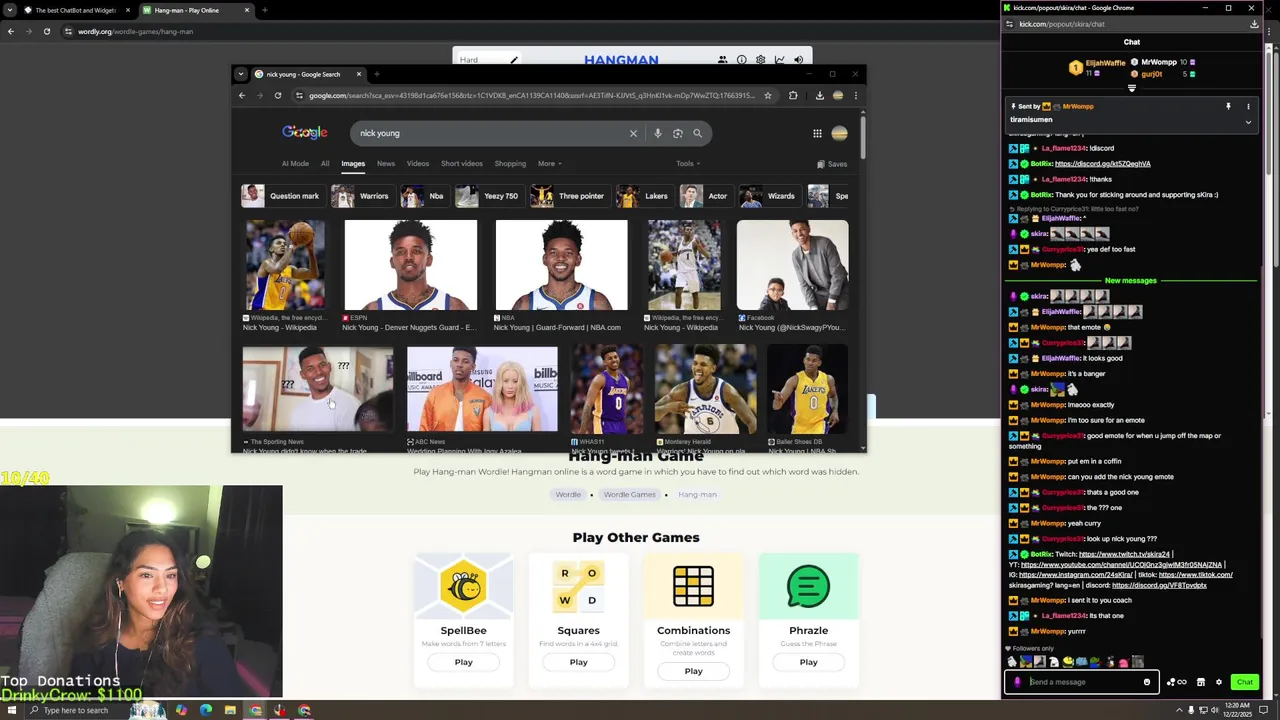Play the Phrazle game
This screenshot has height=720, width=1280.
tap(808, 662)
